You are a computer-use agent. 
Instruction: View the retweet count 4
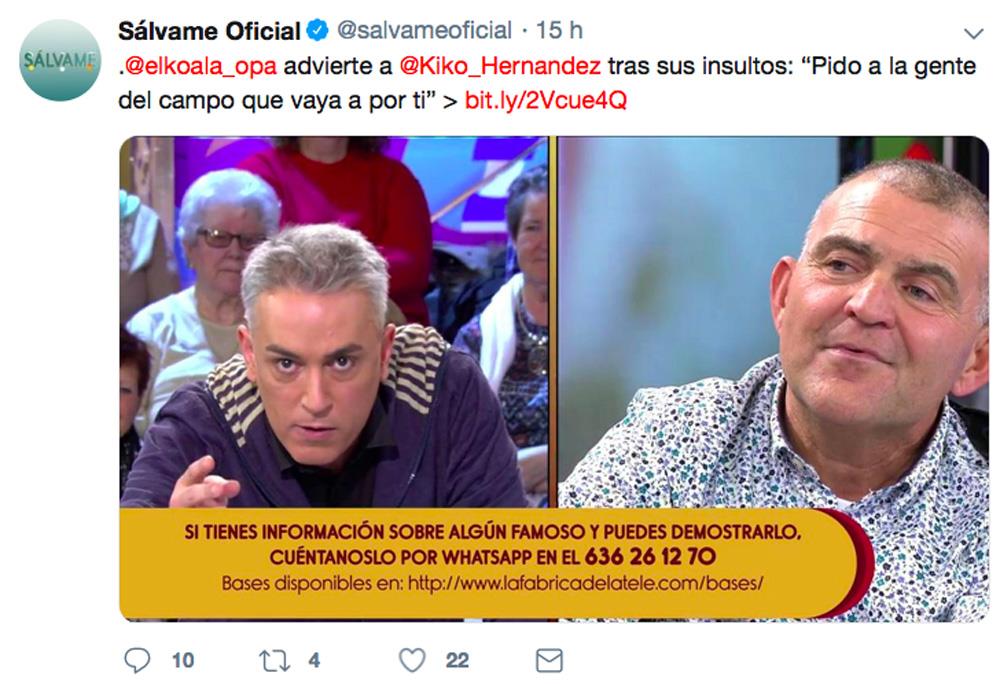tap(314, 660)
